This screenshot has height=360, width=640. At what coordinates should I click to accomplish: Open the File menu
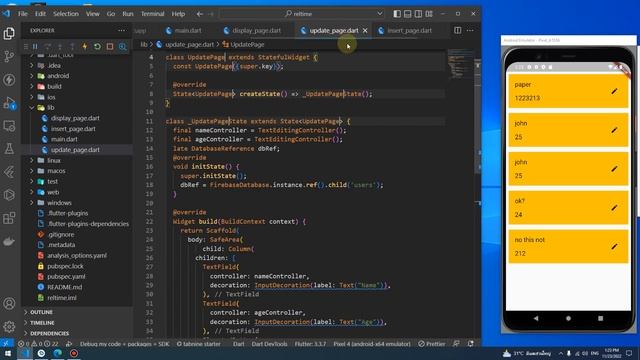click(x=23, y=14)
